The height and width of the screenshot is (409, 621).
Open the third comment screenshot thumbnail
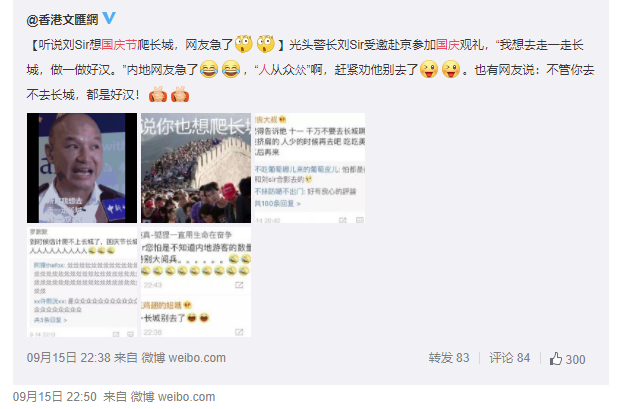(310, 168)
